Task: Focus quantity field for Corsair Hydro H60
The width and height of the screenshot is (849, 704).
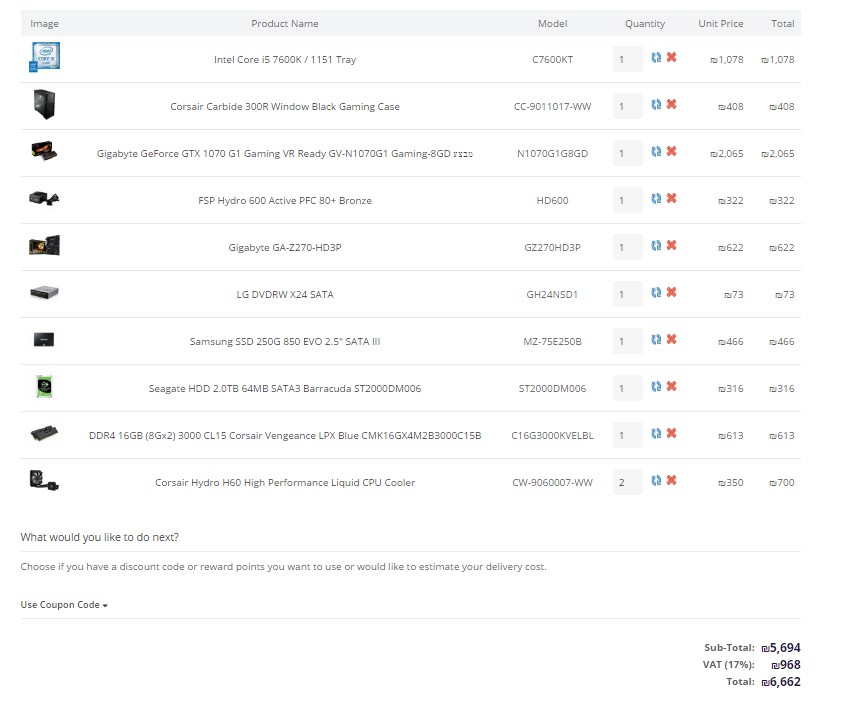Action: pos(628,482)
